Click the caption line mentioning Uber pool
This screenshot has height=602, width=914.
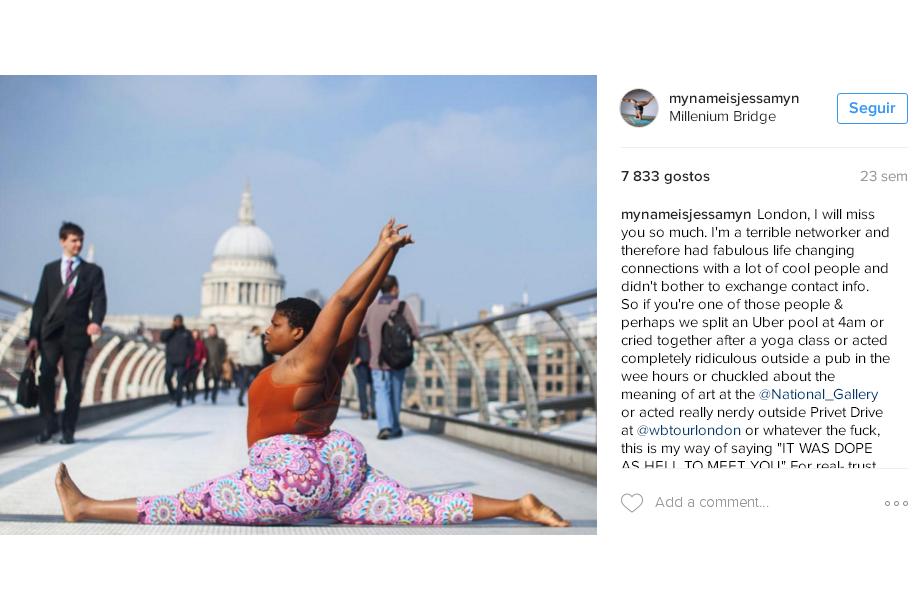click(x=753, y=322)
